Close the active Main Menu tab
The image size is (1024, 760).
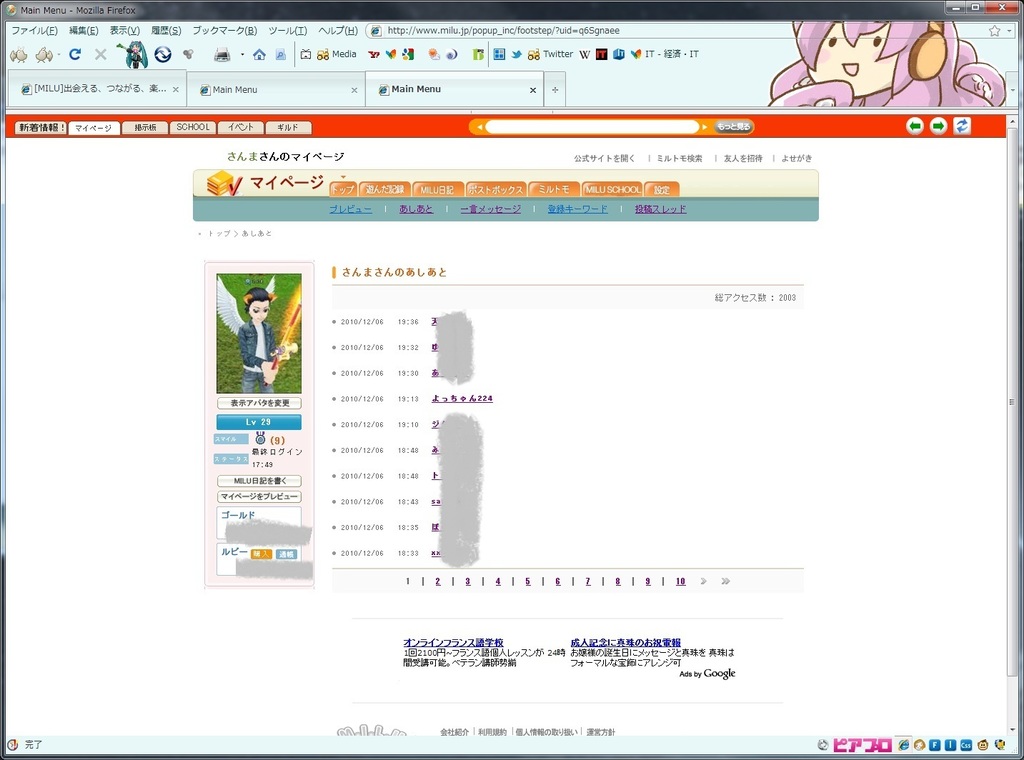[533, 90]
